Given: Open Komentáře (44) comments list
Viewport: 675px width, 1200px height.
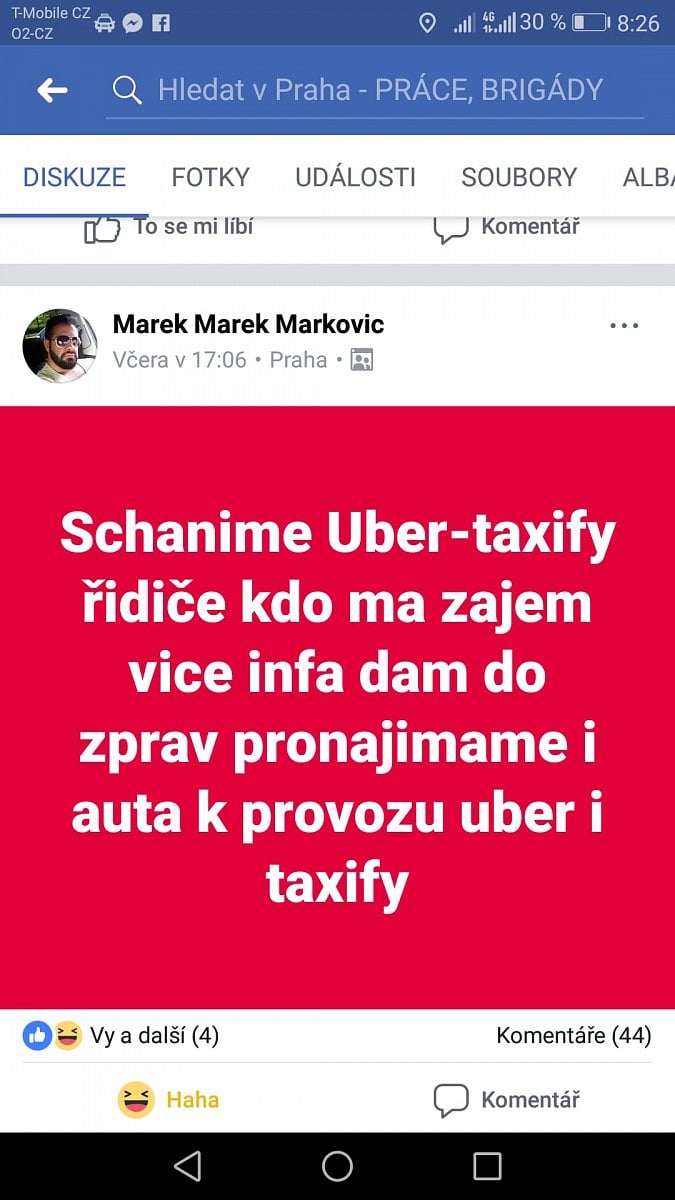Looking at the screenshot, I should click(574, 1036).
